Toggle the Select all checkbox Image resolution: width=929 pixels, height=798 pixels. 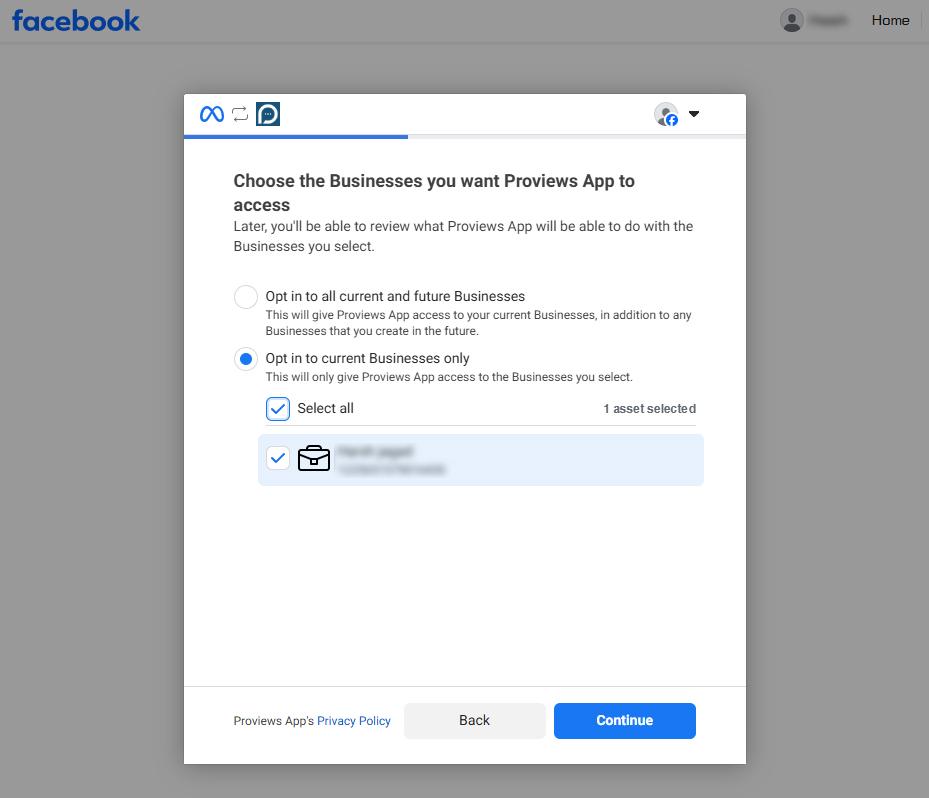click(278, 409)
